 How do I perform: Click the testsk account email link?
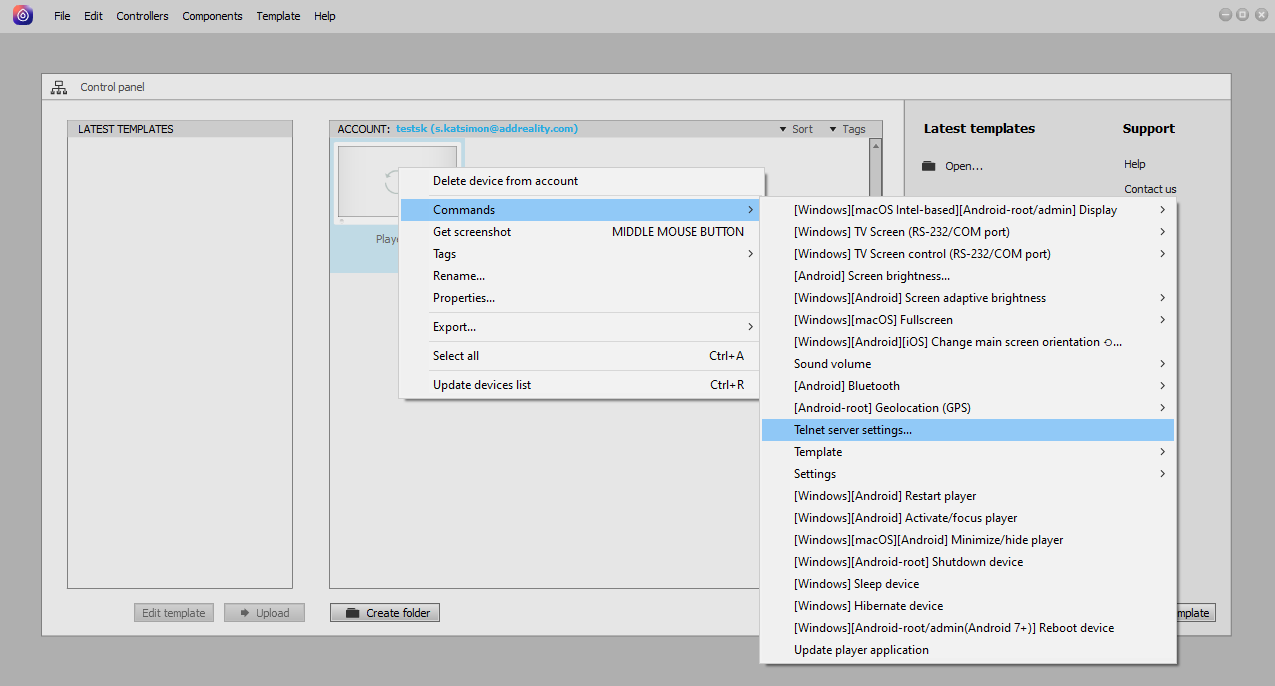coord(487,129)
